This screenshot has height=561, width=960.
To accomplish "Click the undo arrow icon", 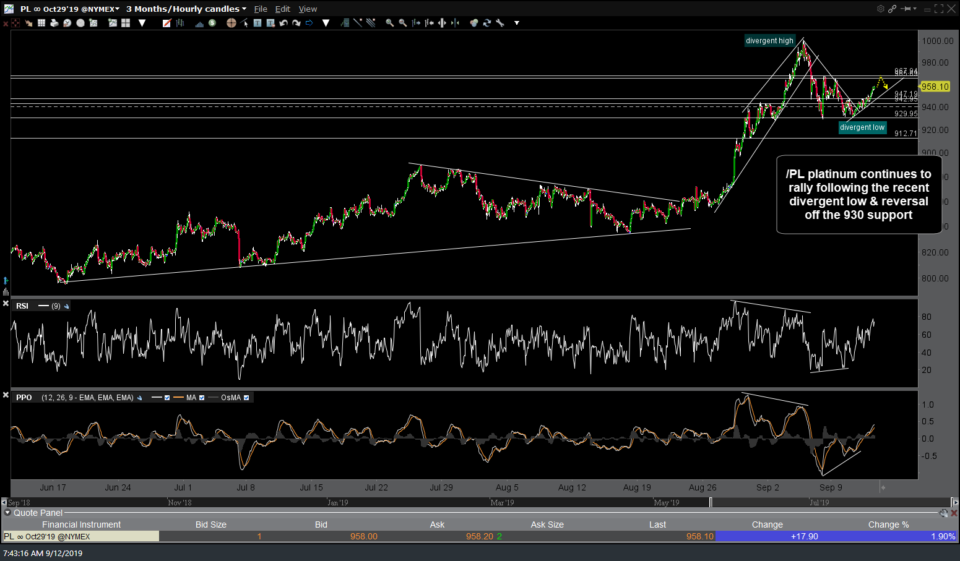I will pos(283,23).
